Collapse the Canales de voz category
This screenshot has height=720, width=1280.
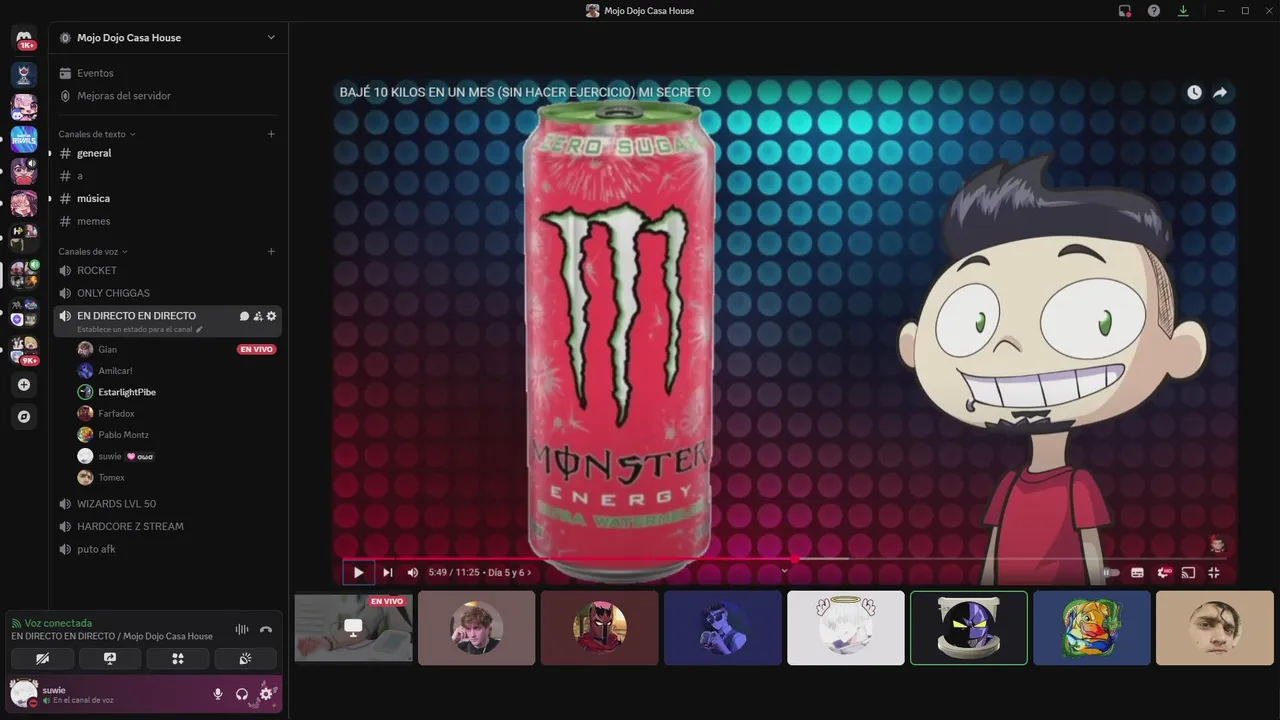click(93, 251)
